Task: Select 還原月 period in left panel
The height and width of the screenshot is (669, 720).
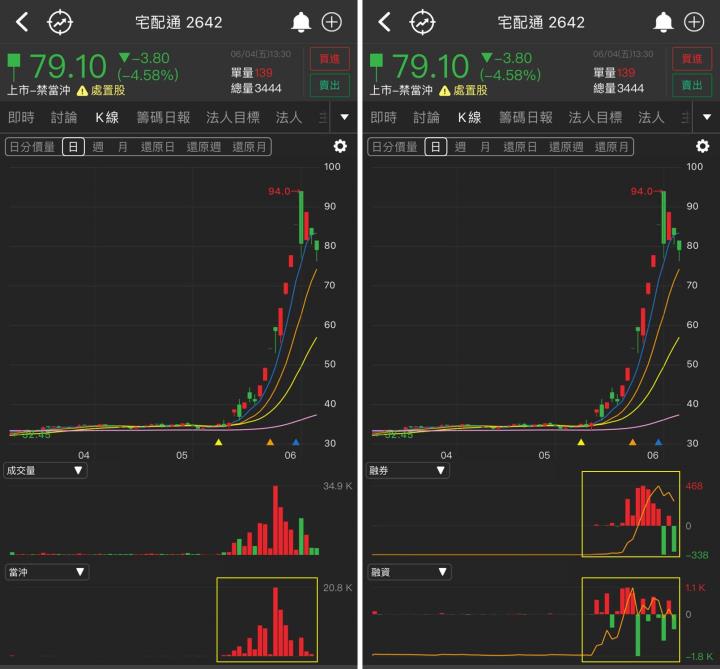Action: pyautogui.click(x=249, y=147)
